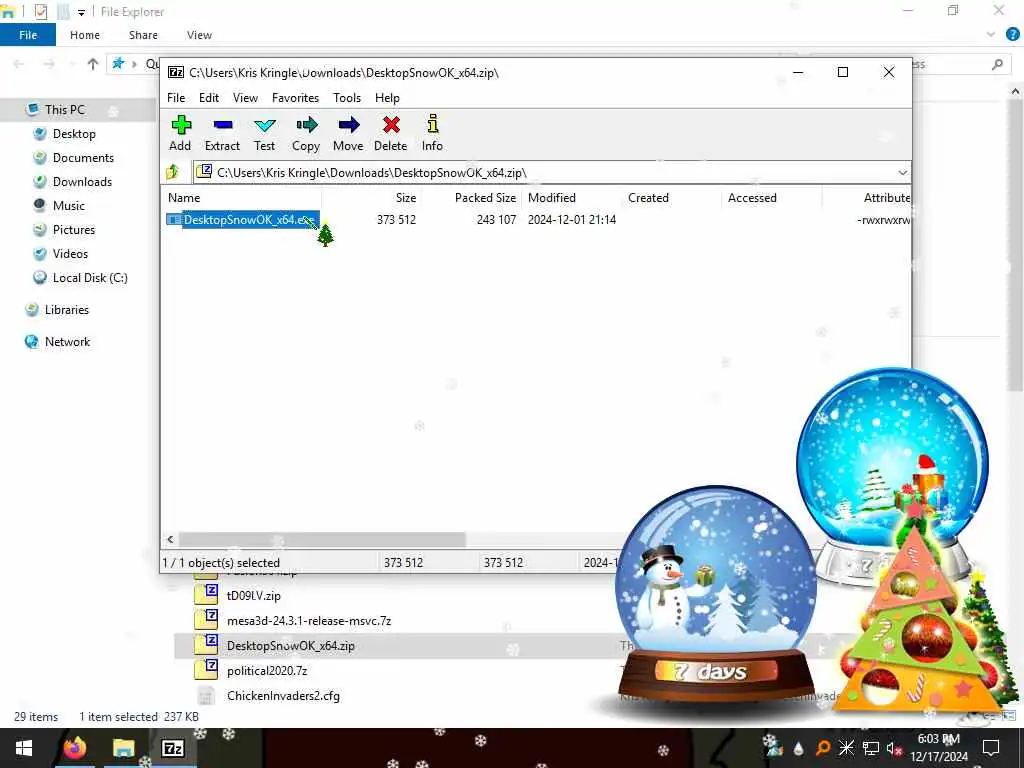Viewport: 1024px width, 768px height.
Task: Click the search magnifier in File Explorer
Action: pos(997,64)
